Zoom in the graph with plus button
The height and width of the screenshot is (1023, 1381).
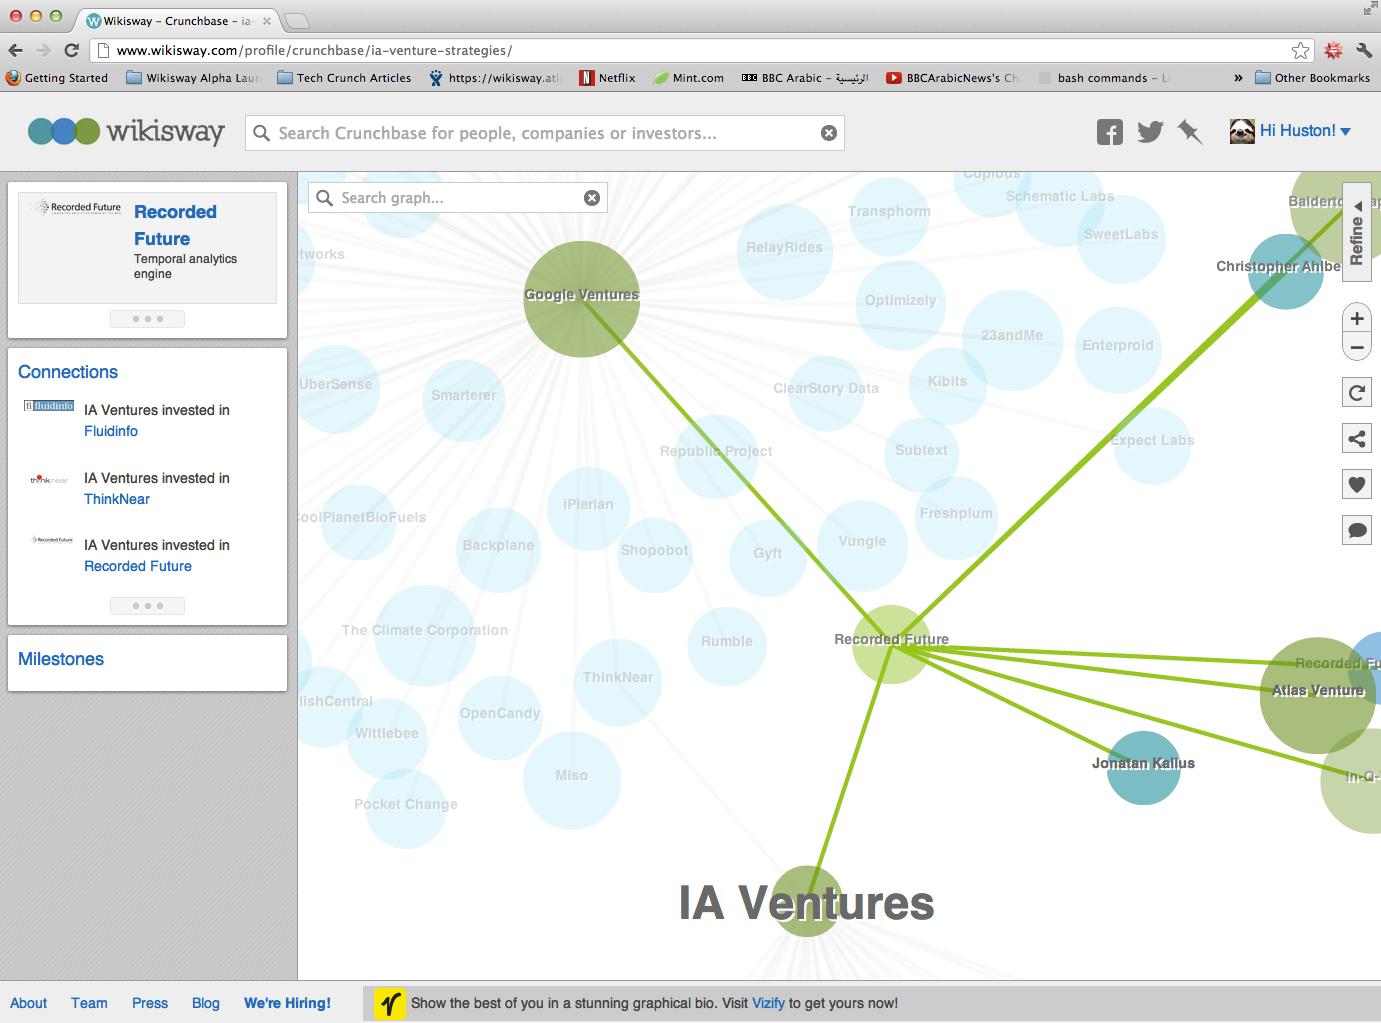point(1357,318)
